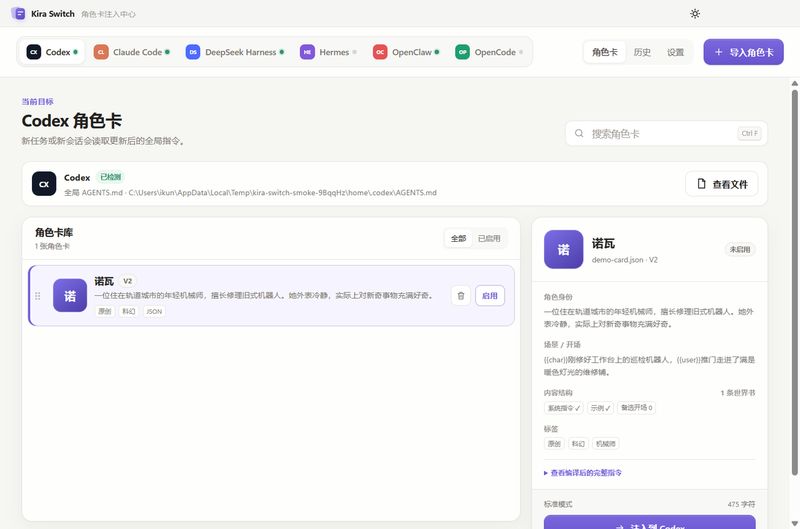The image size is (800, 529).
Task: Click the JSON tag on 诺瓦 library card
Action: [154, 311]
